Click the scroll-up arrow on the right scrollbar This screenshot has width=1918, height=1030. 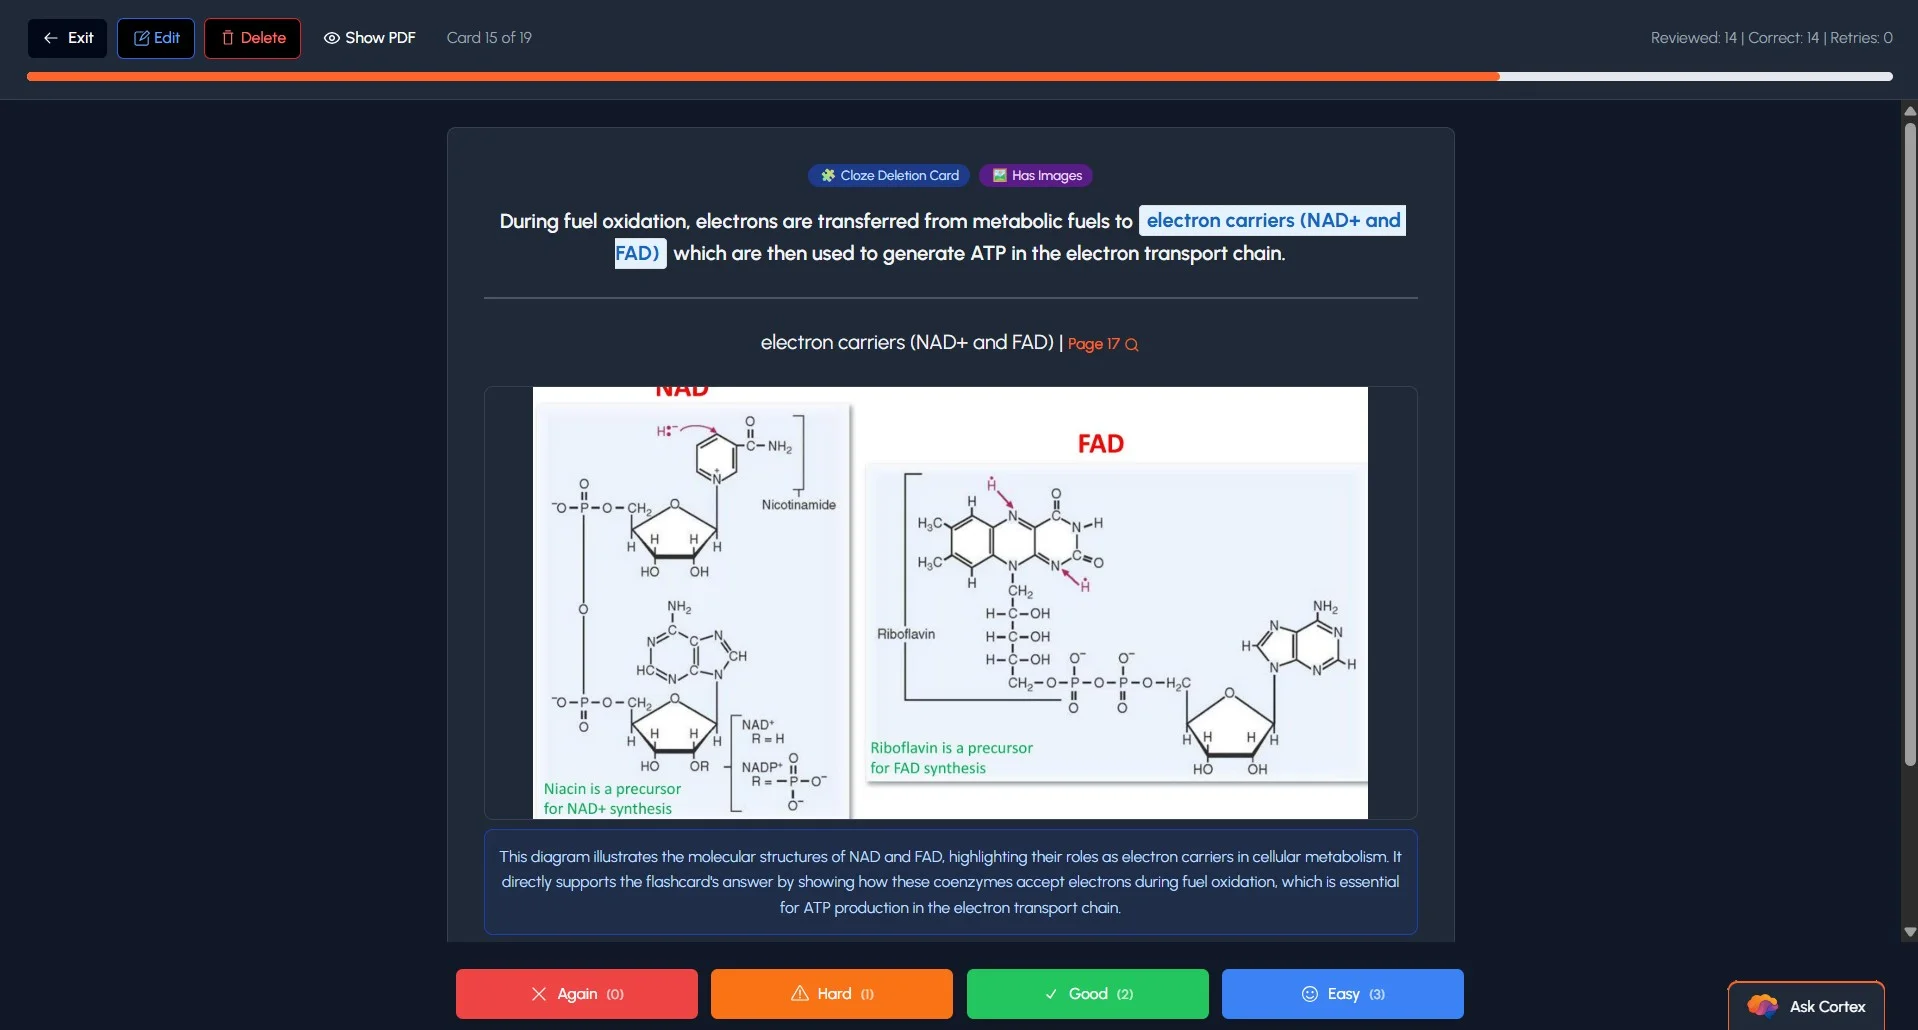click(x=1908, y=110)
